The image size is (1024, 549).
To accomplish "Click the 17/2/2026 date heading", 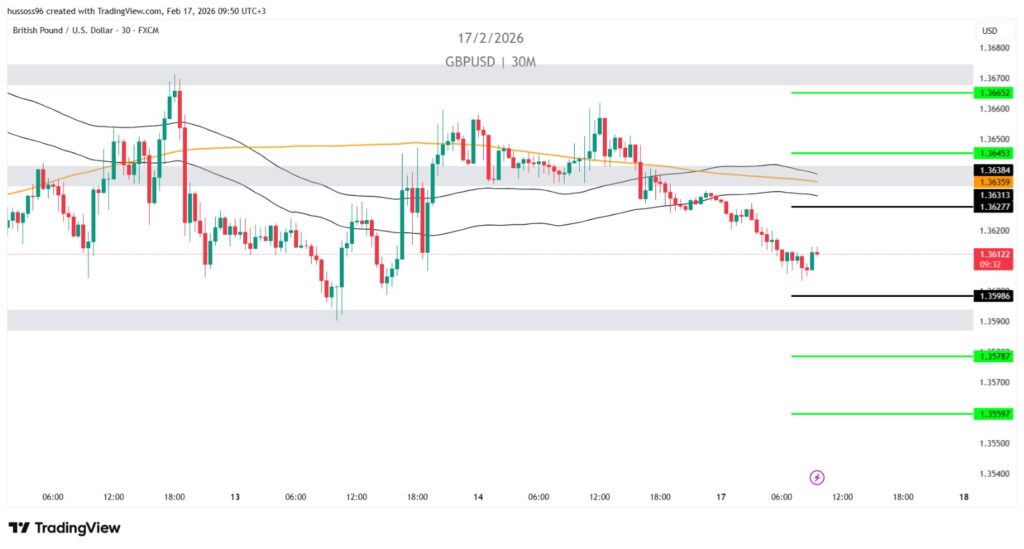I will pos(491,38).
